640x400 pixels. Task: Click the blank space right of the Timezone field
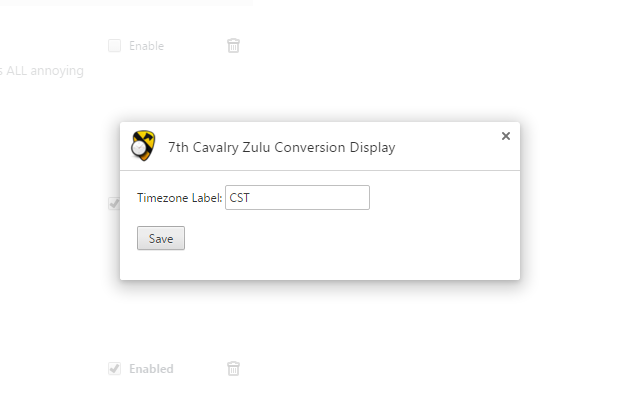click(440, 198)
